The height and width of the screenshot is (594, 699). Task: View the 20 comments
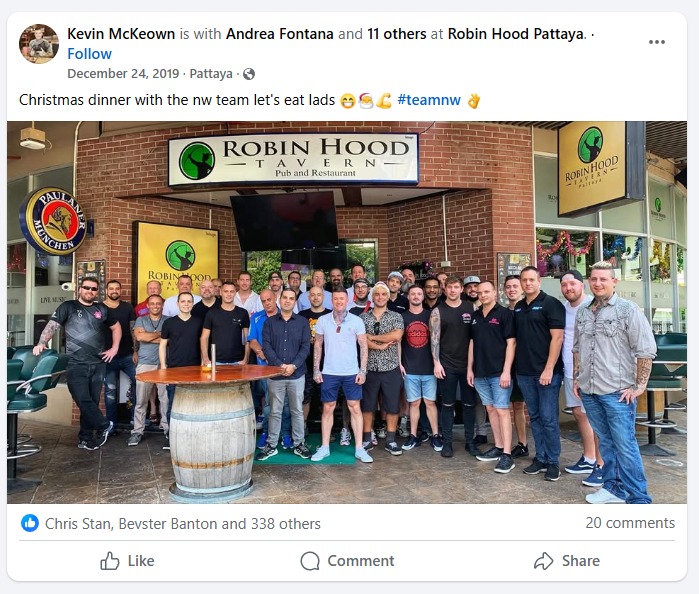click(630, 523)
